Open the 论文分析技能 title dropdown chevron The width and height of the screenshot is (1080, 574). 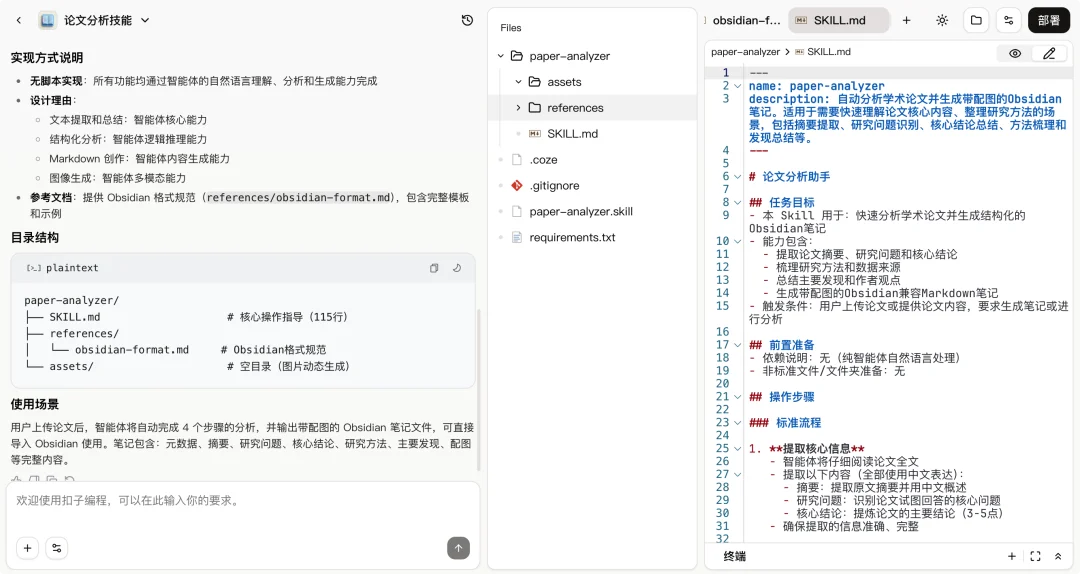tap(145, 21)
